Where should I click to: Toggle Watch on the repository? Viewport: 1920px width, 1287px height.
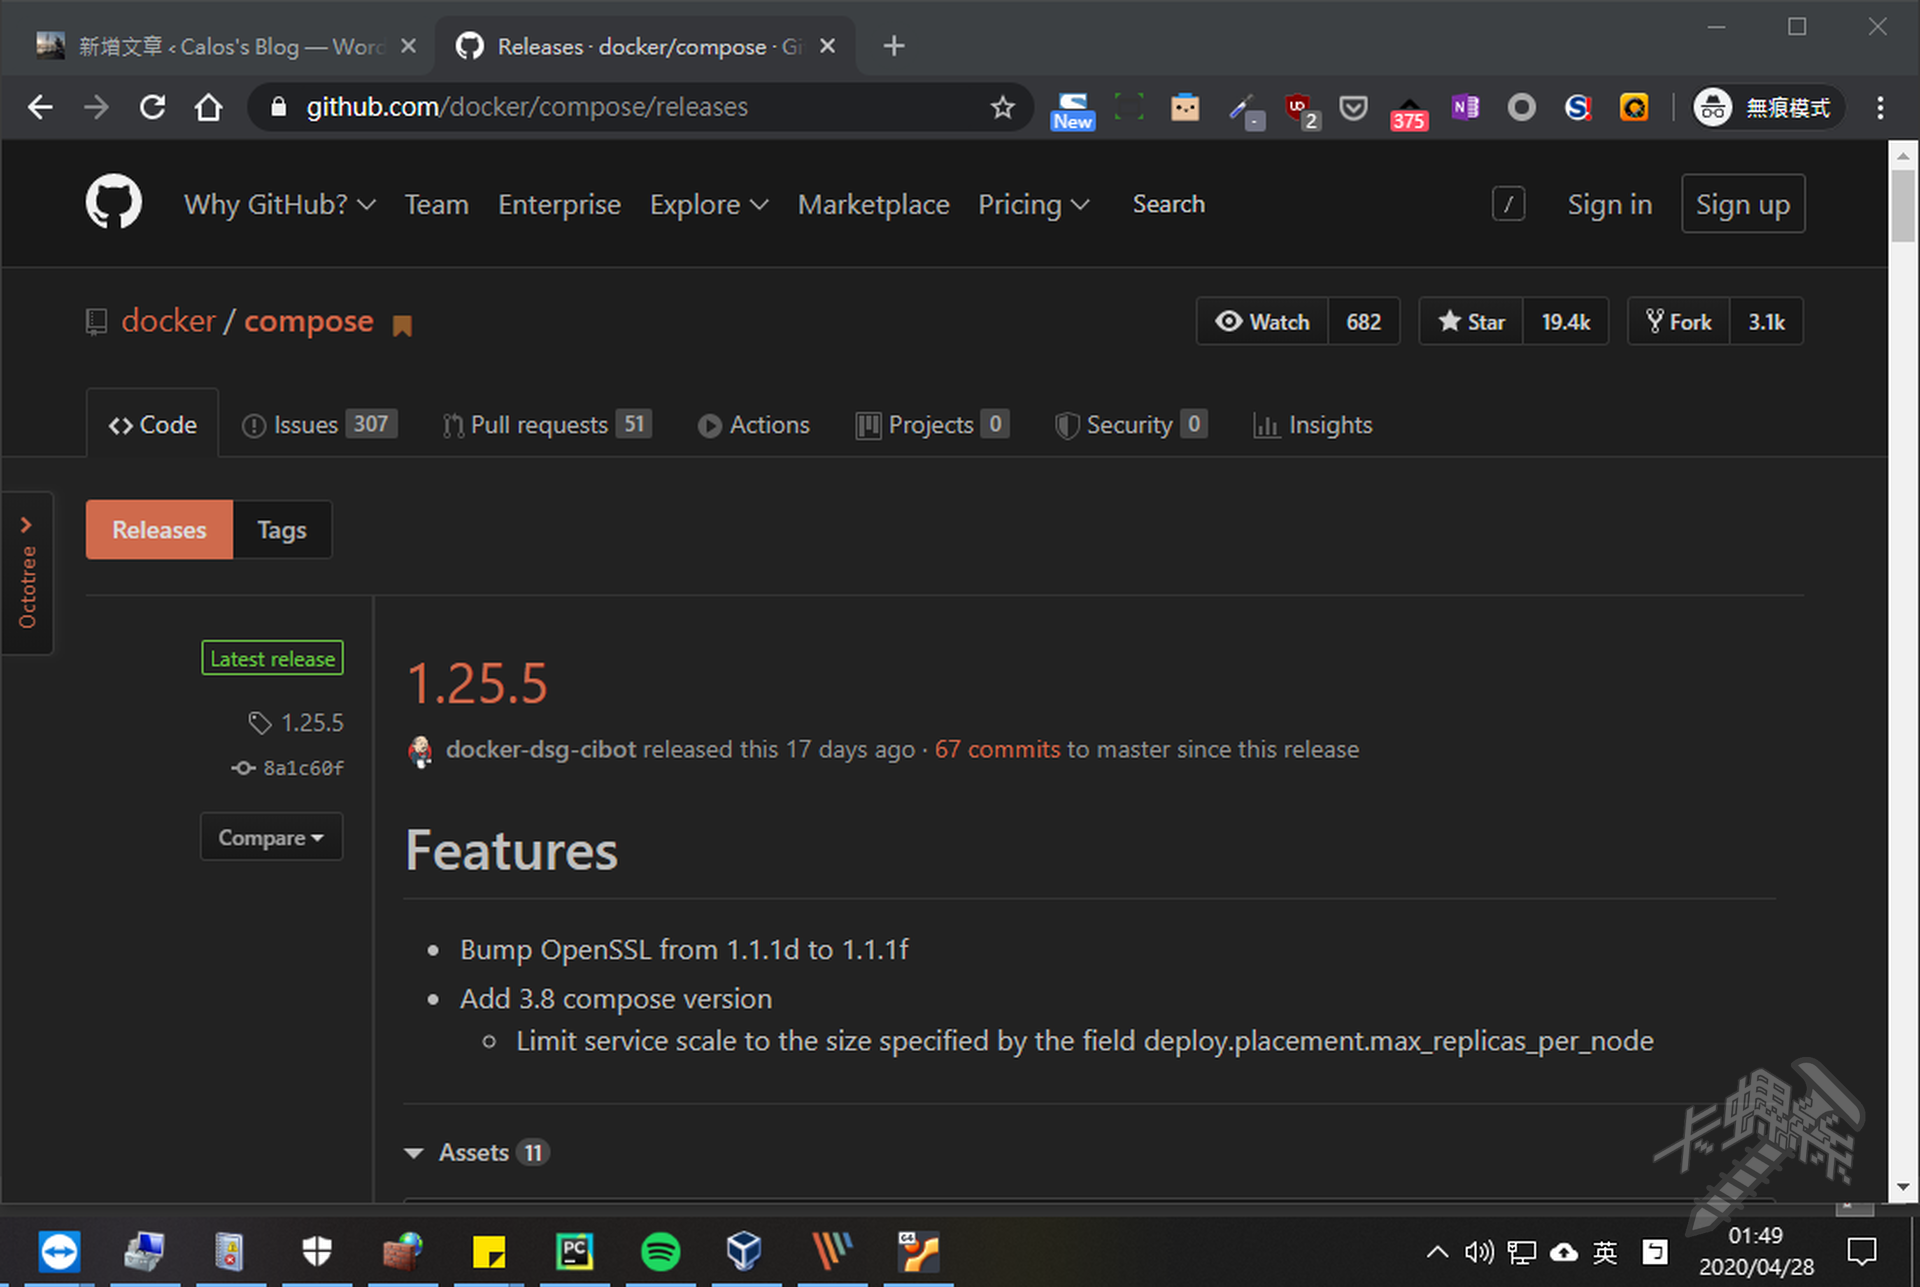[x=1262, y=322]
